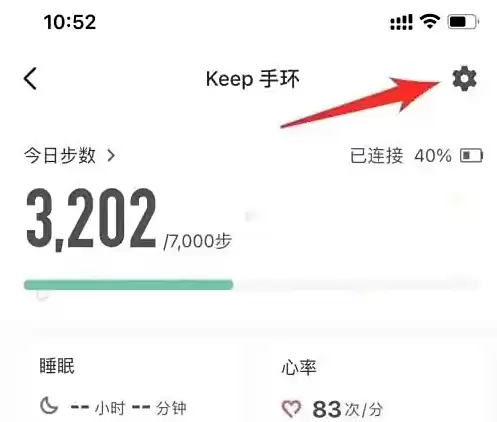Expand today's steps chevron arrow

tap(111, 155)
